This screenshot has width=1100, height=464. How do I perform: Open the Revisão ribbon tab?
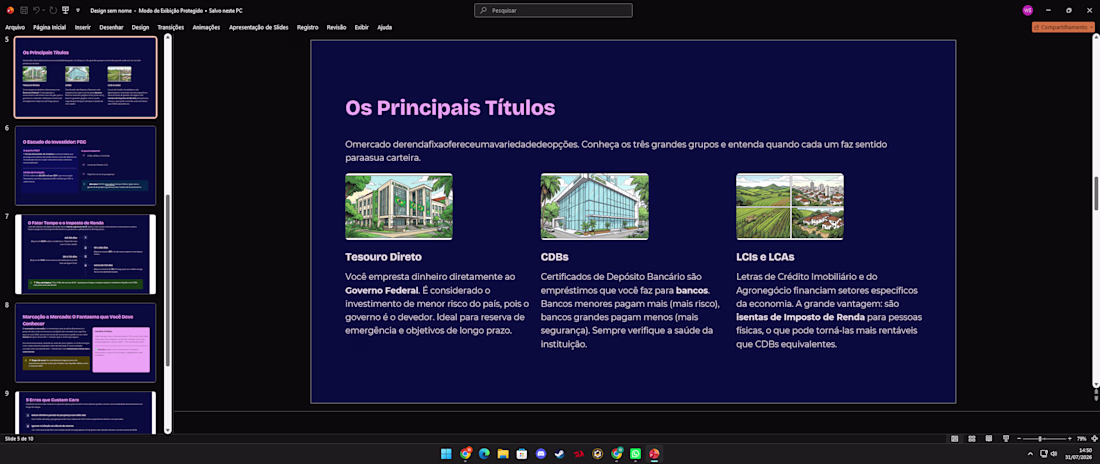[336, 27]
